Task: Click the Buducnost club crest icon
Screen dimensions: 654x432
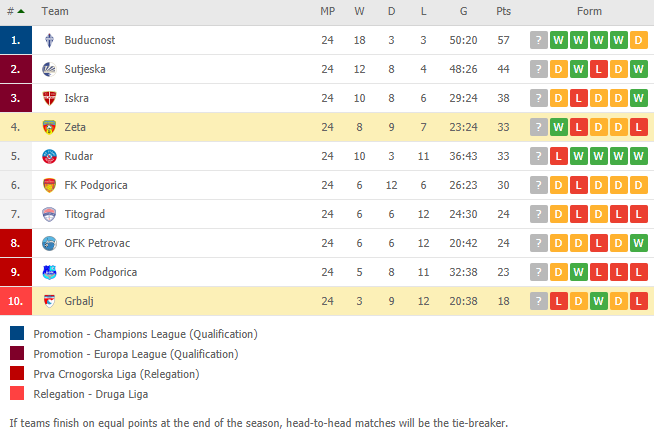Action: point(49,40)
